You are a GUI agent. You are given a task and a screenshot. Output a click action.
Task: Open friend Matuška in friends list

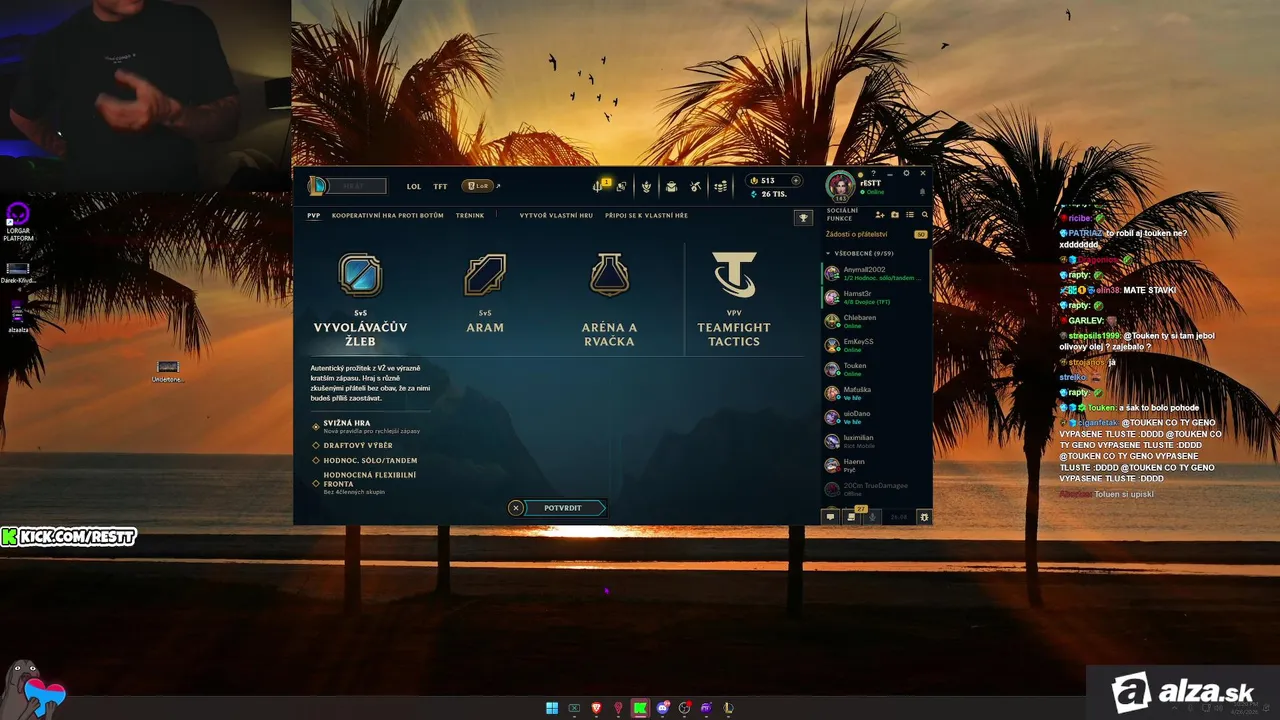tap(876, 393)
